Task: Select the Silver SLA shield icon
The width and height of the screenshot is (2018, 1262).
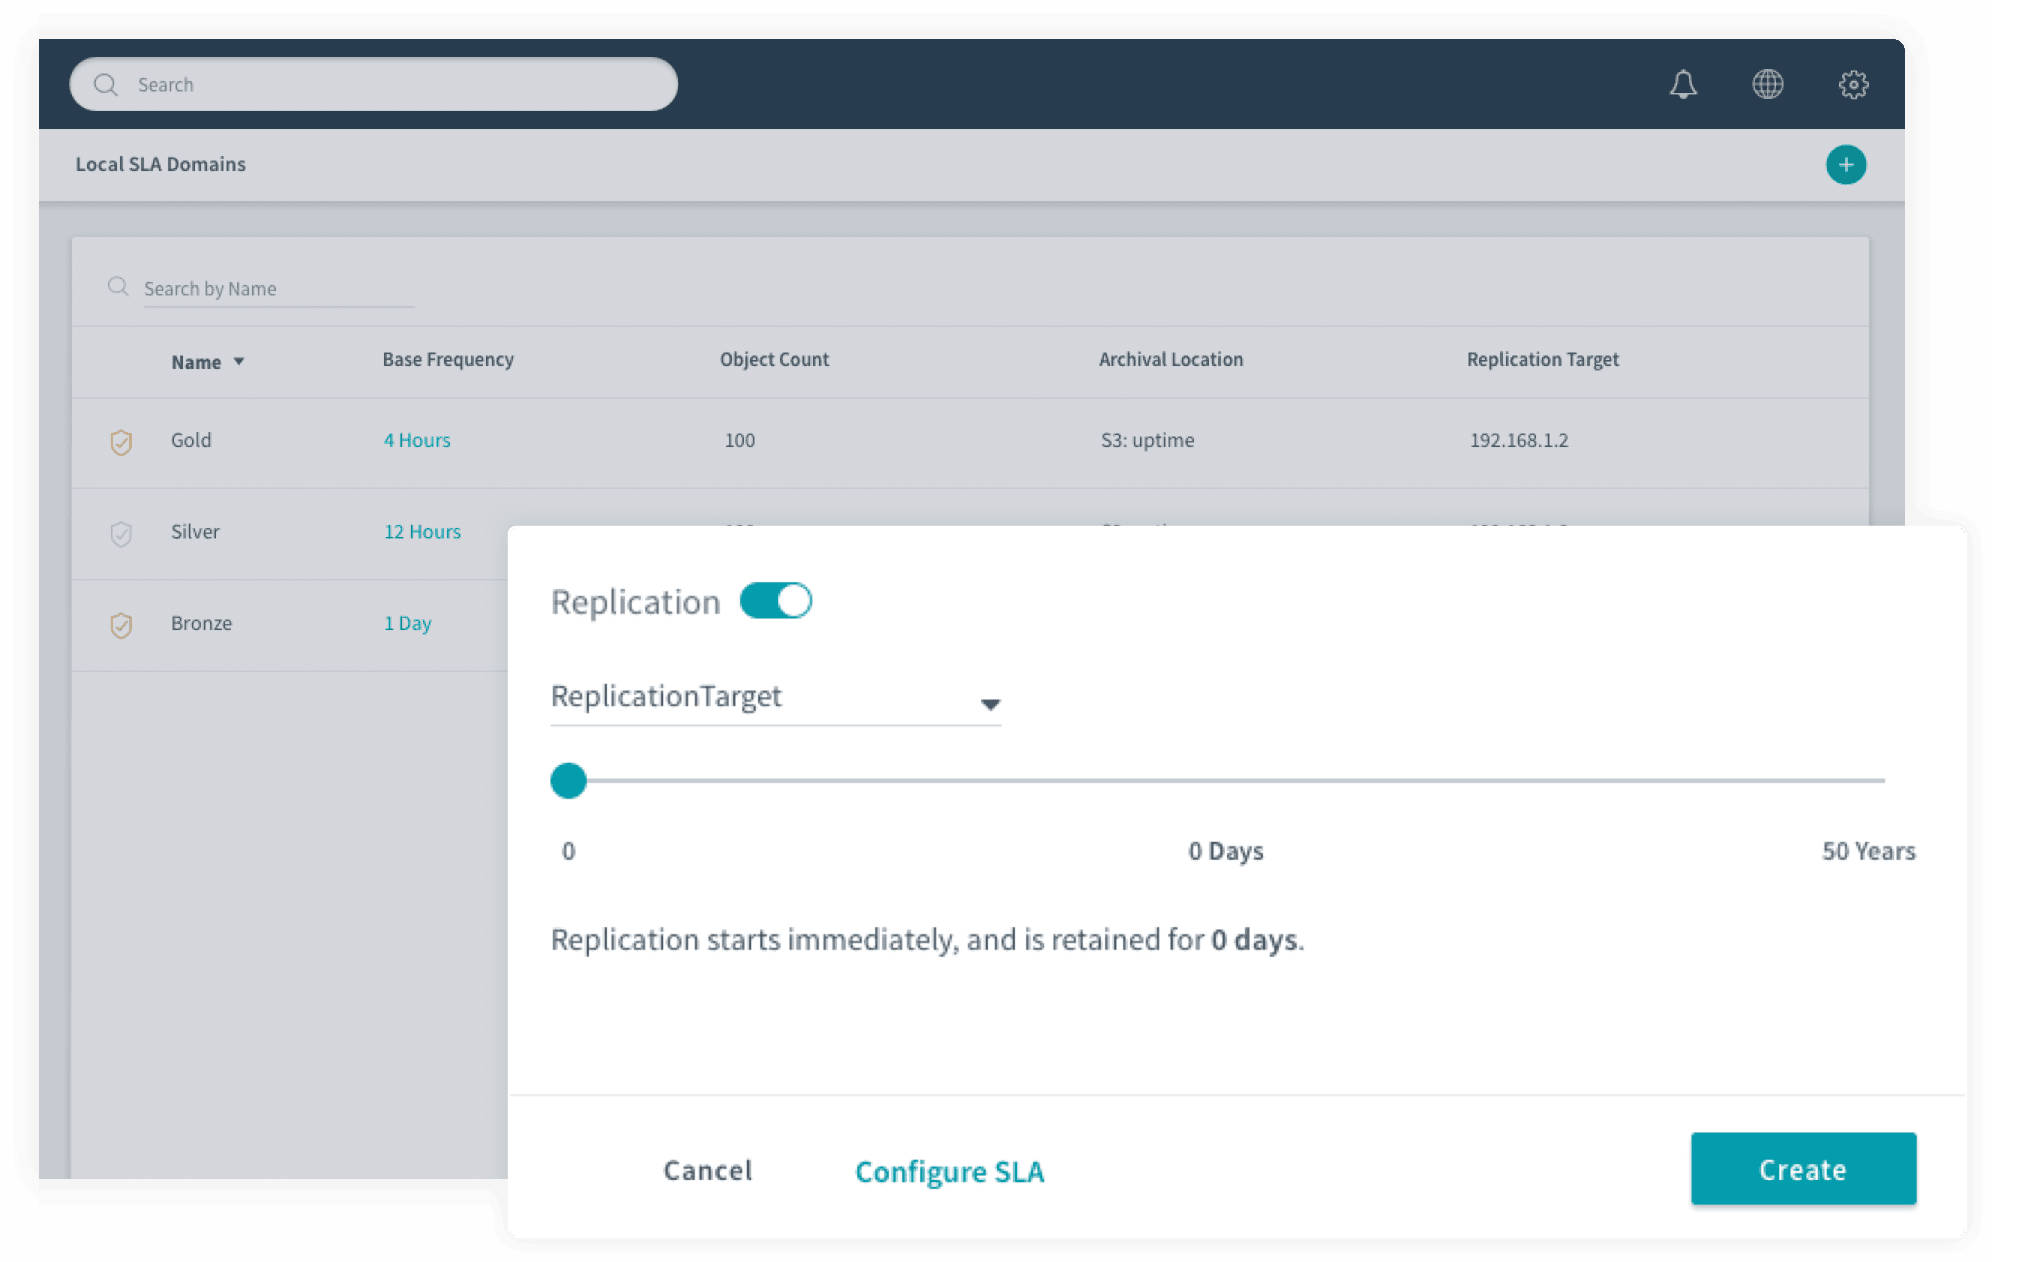Action: 121,534
